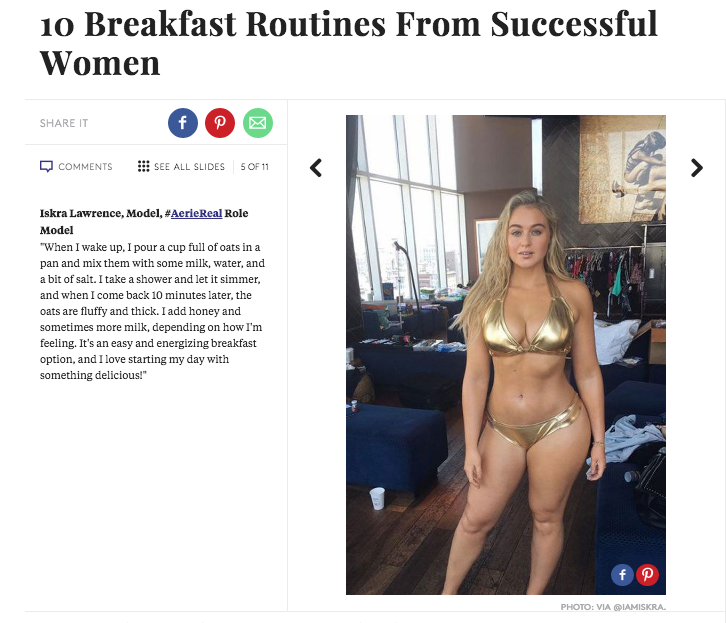The image size is (726, 623).
Task: Share the article on Facebook
Action: coord(182,123)
